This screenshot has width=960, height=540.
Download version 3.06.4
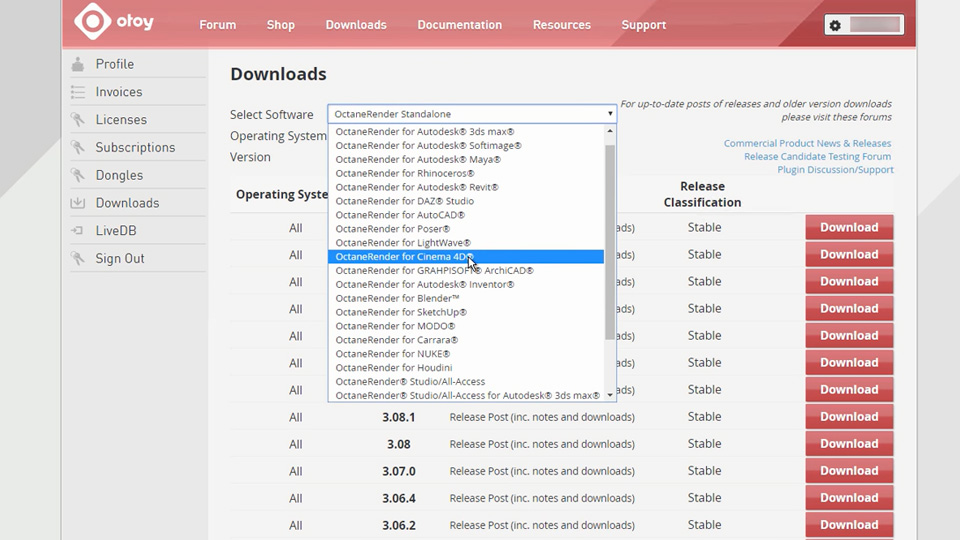pyautogui.click(x=849, y=498)
